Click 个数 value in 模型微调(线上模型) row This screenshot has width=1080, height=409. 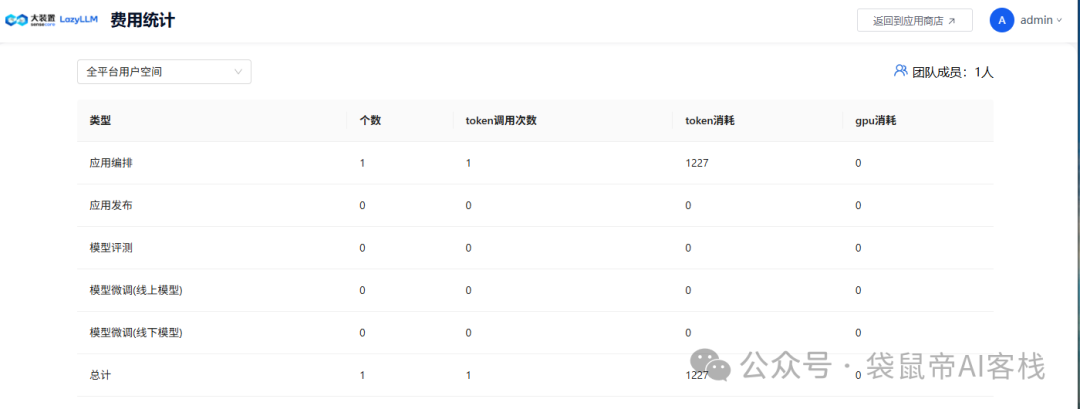click(x=362, y=291)
